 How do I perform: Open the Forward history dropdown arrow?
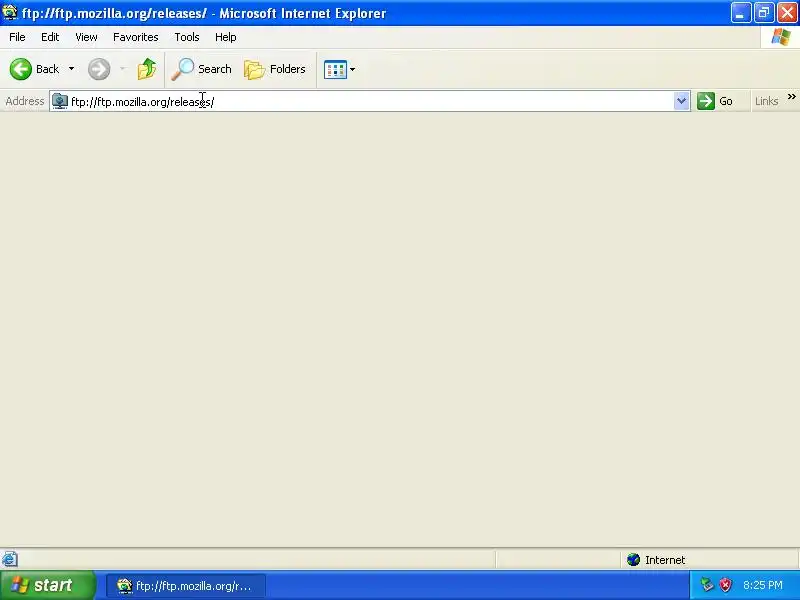coord(122,69)
